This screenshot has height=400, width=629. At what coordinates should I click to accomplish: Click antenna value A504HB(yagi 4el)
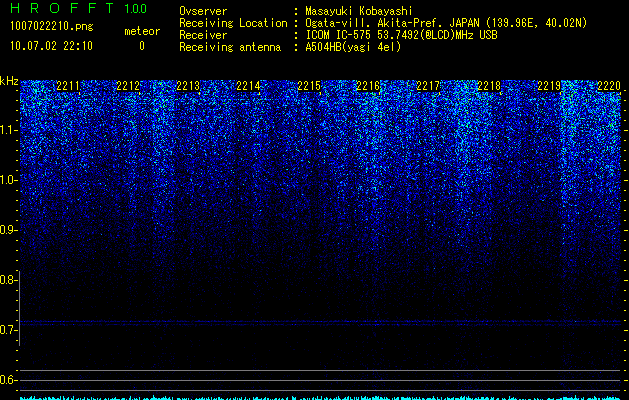click(x=353, y=47)
